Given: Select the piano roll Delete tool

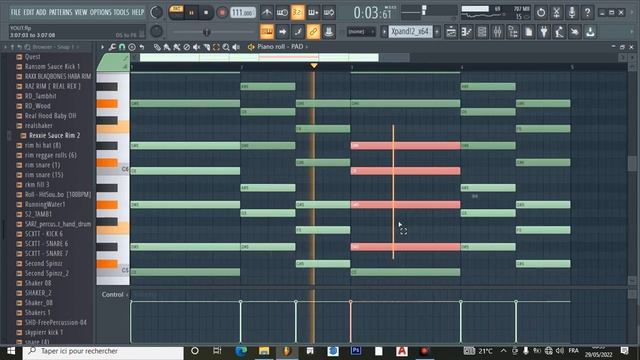Looking at the screenshot, I should (187, 47).
